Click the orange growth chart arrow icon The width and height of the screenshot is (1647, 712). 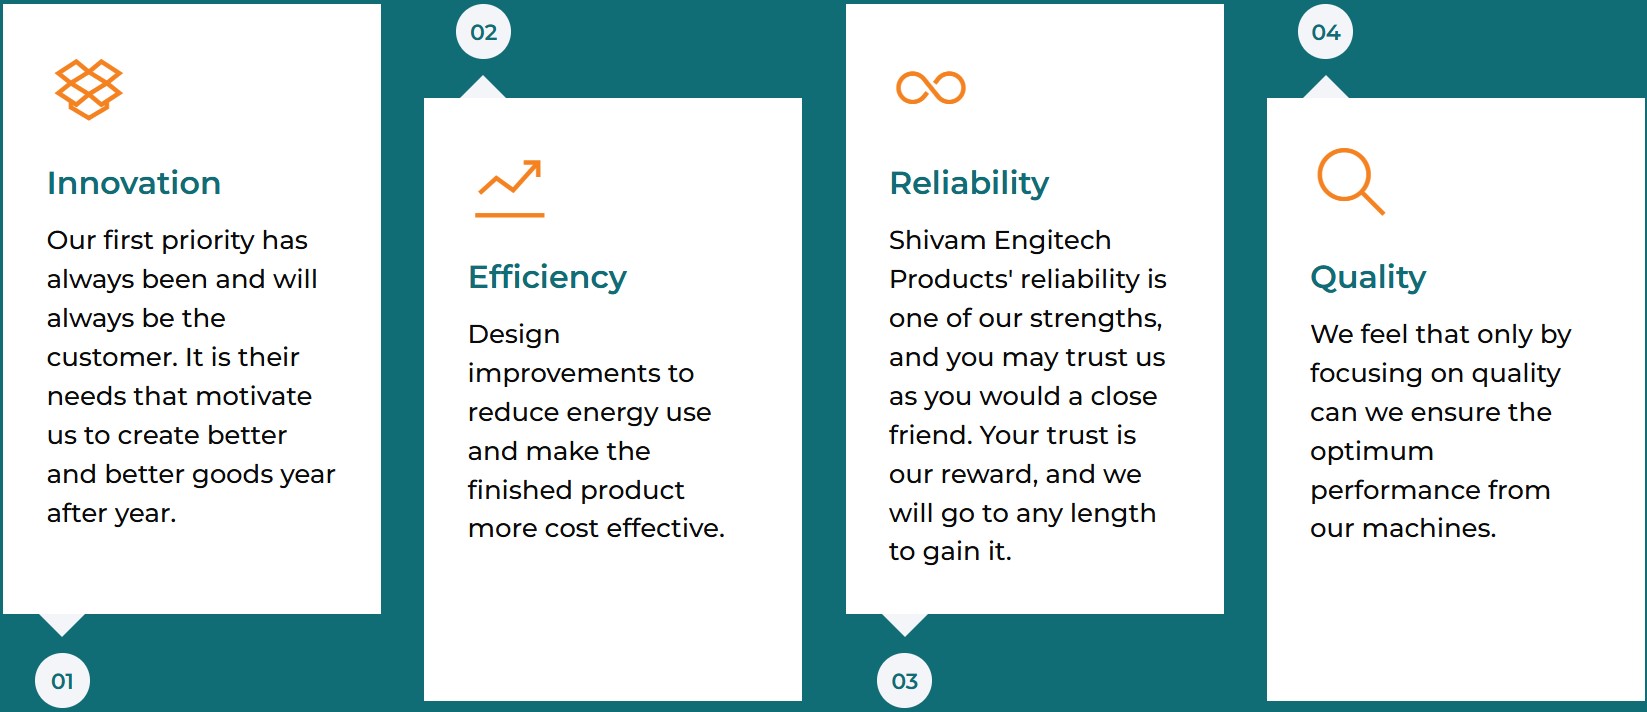pos(510,188)
